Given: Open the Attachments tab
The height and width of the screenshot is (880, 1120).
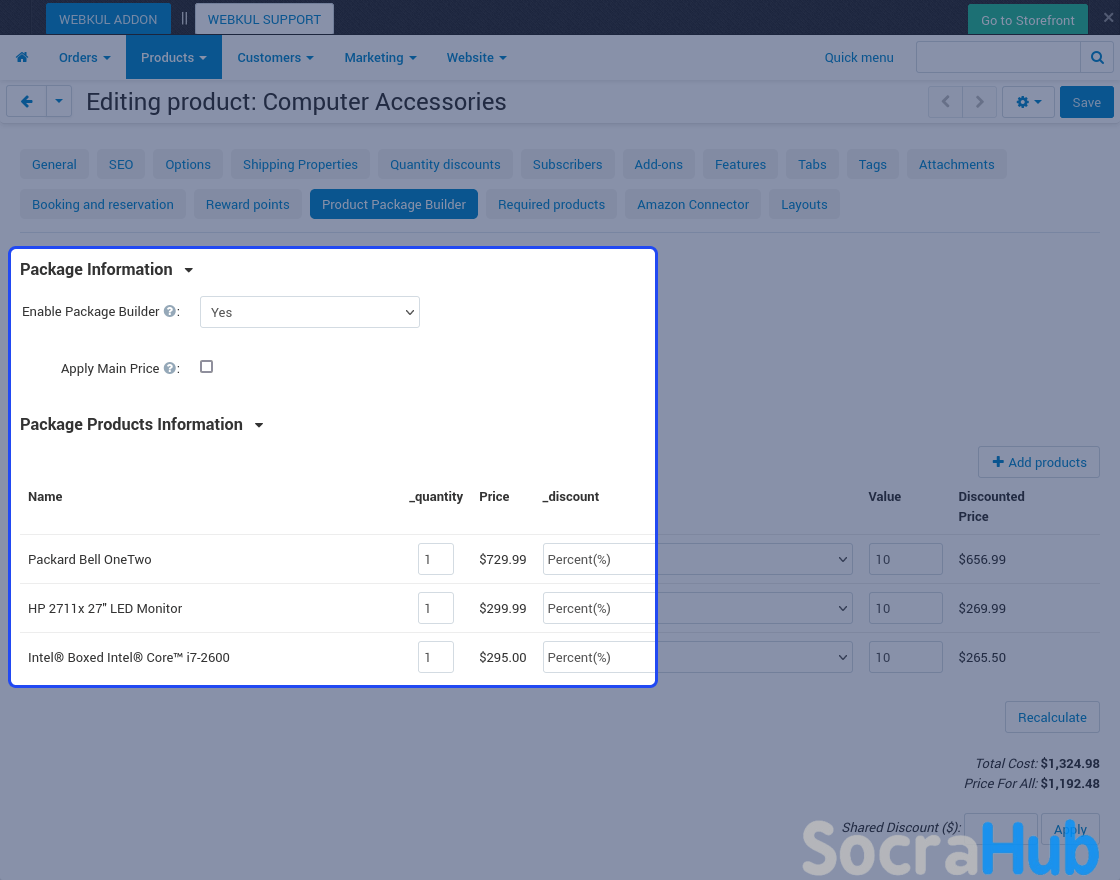Looking at the screenshot, I should click(x=956, y=164).
